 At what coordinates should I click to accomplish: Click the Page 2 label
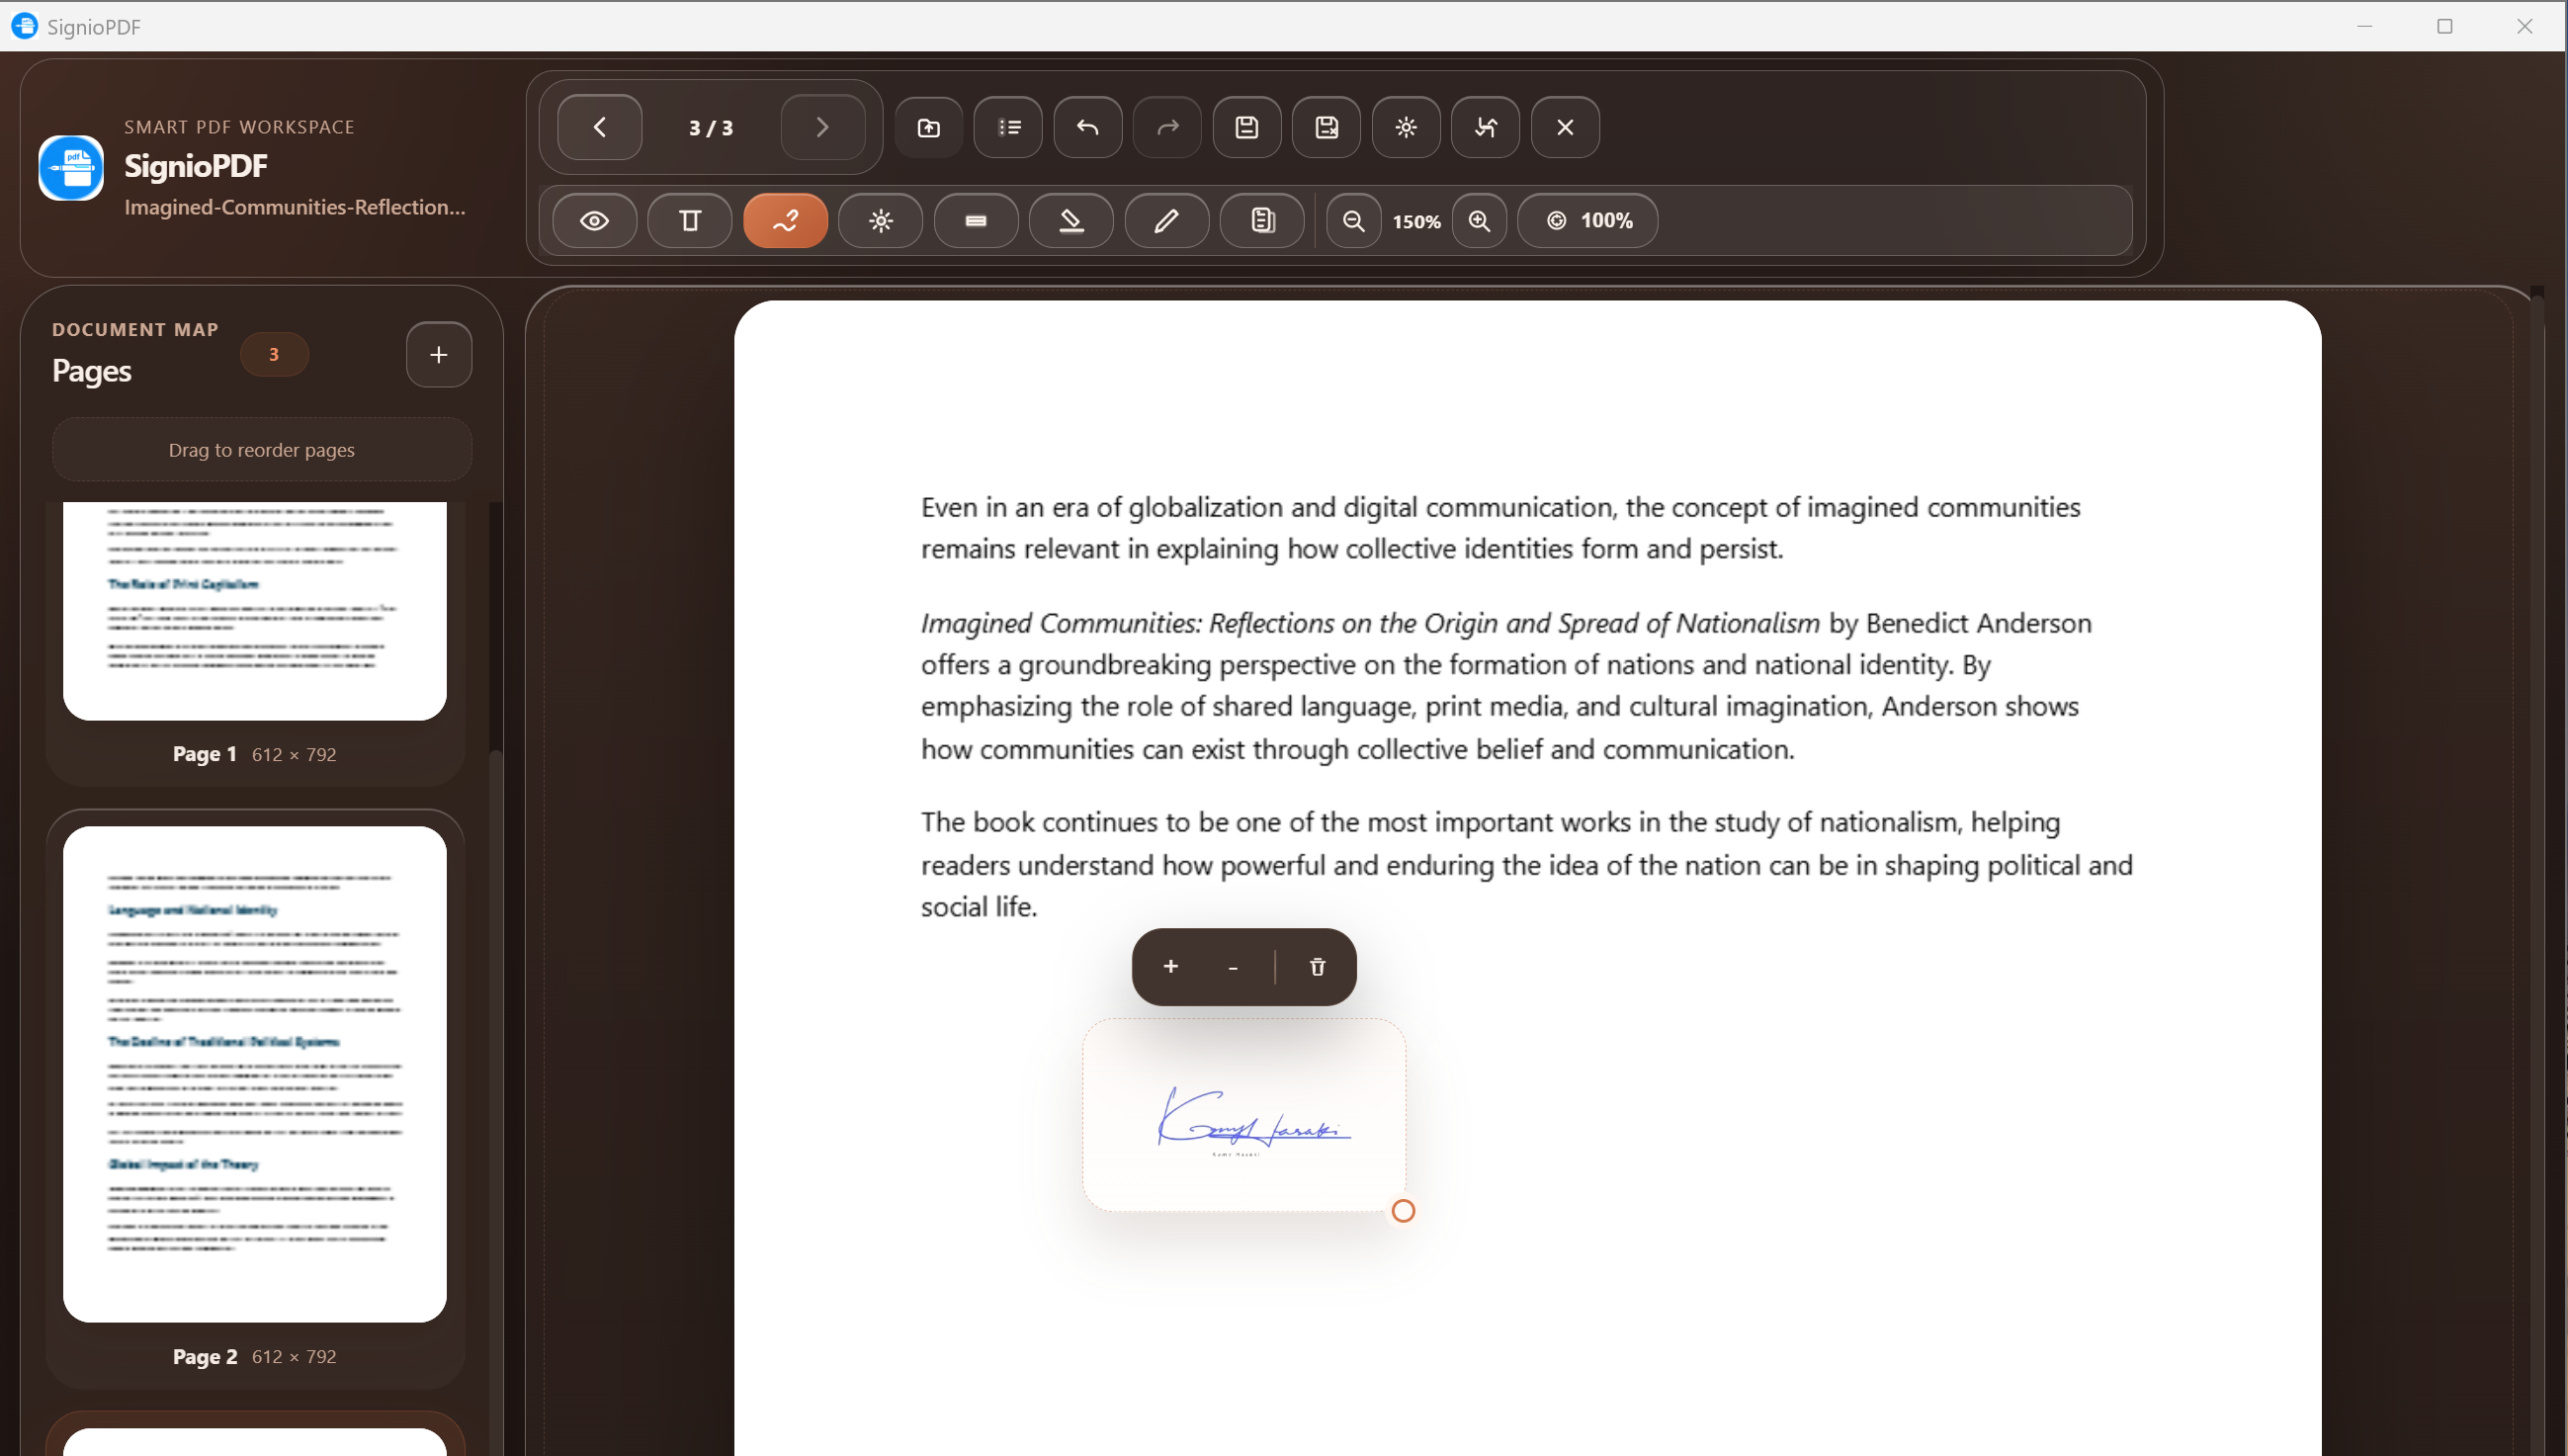pos(204,1356)
